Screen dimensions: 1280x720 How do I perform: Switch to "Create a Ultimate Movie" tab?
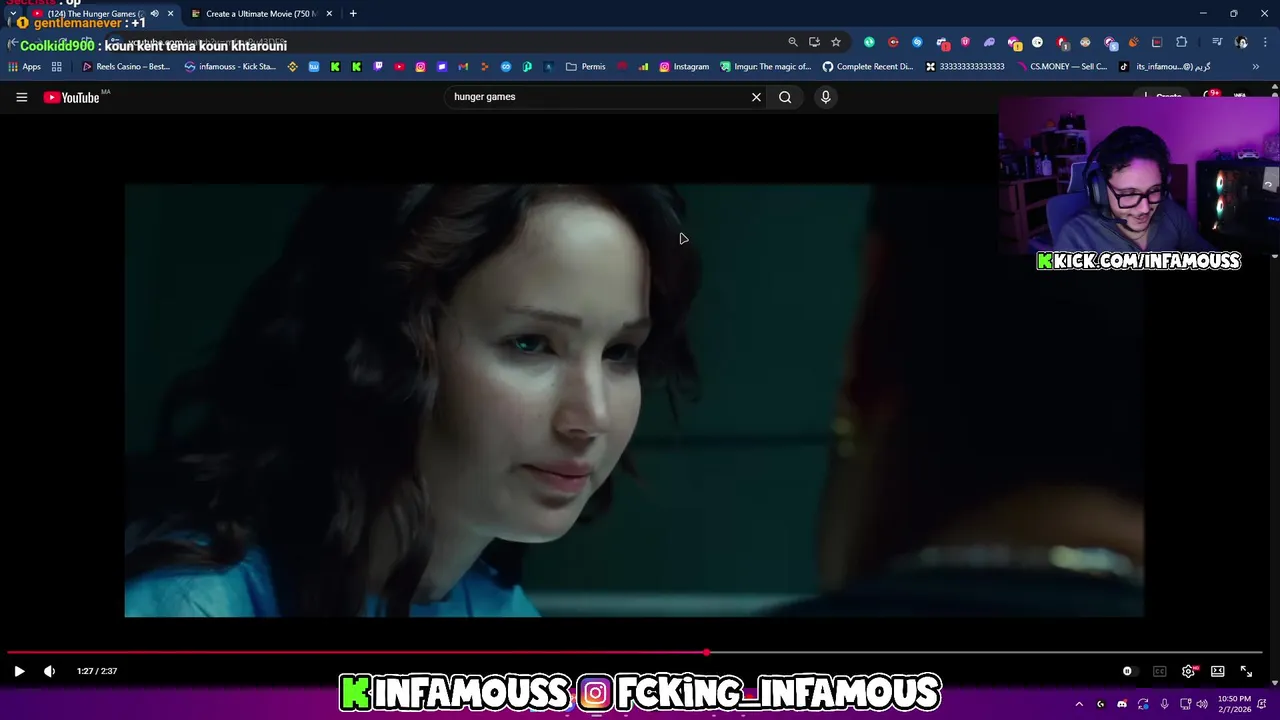point(260,14)
